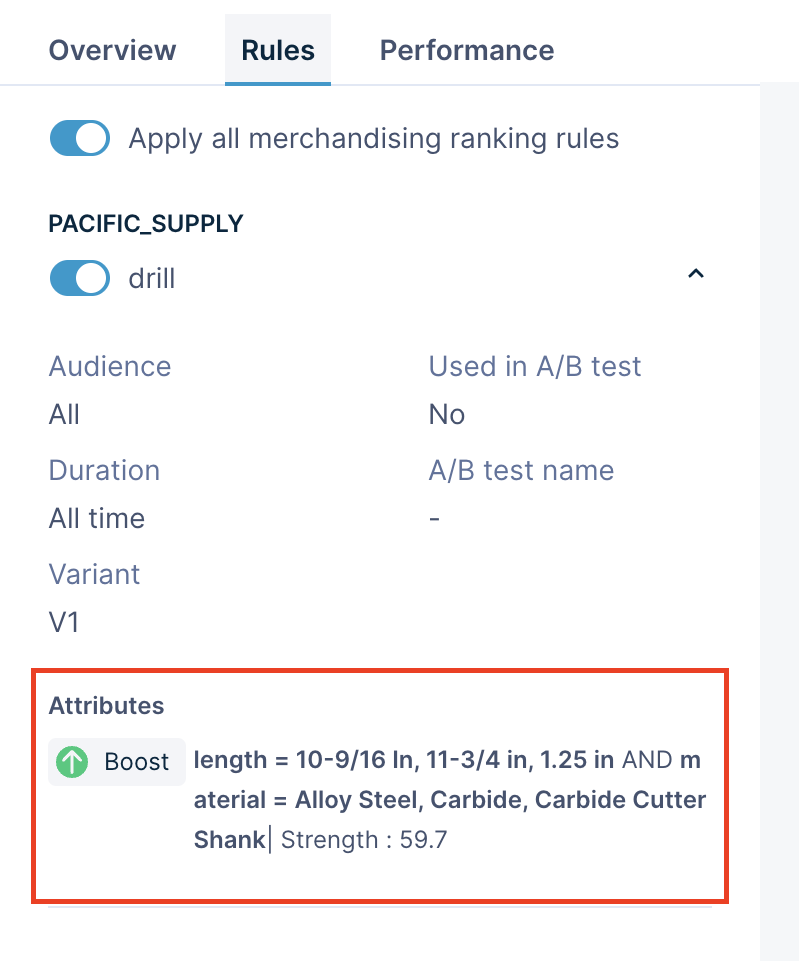This screenshot has height=961, width=799.
Task: Collapse the drill rule with the chevron
Action: point(696,274)
